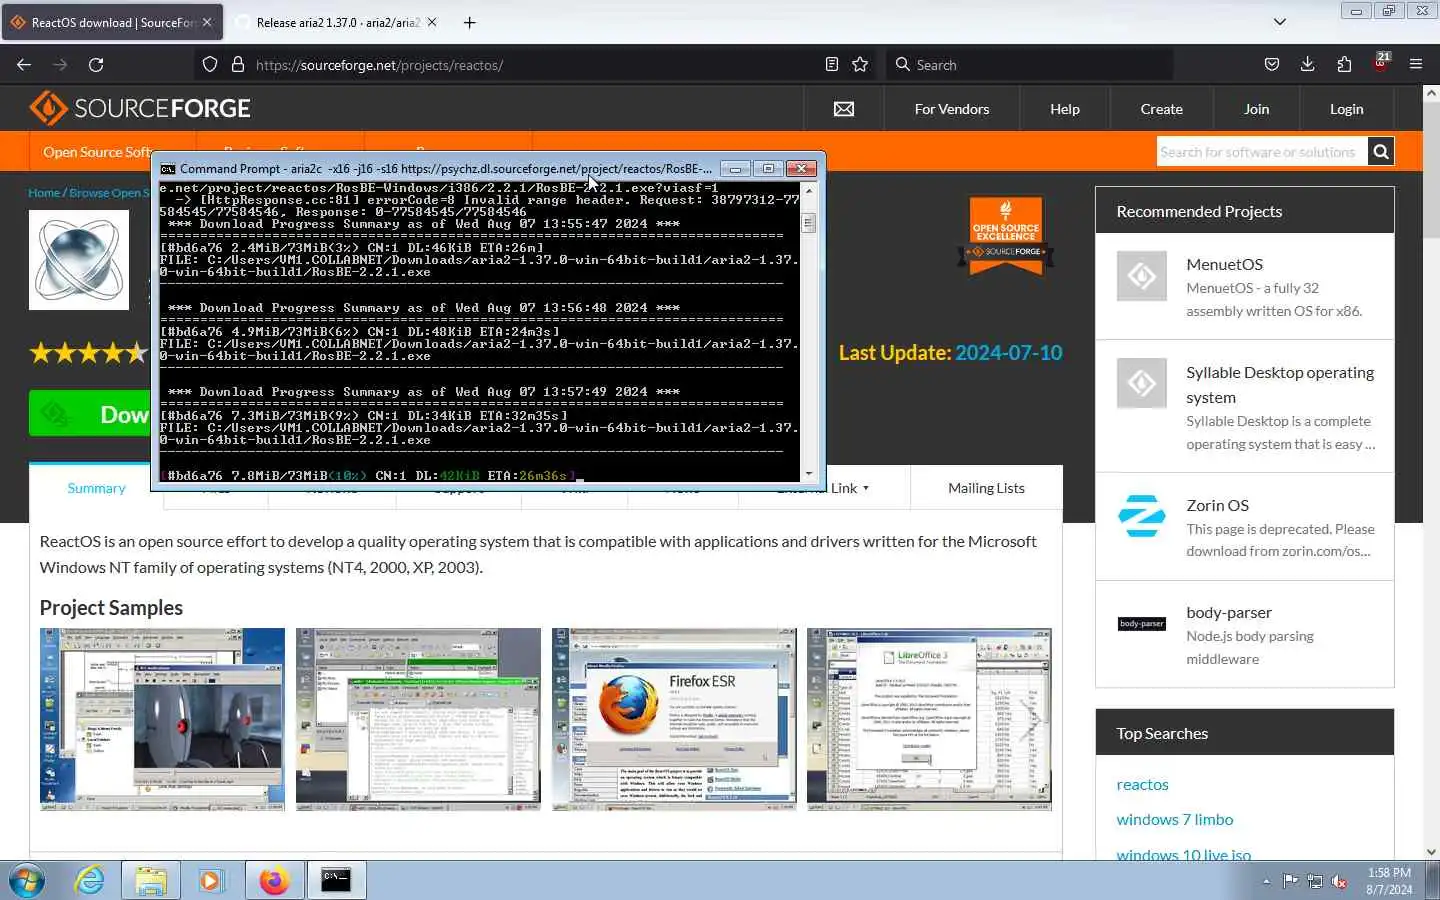
Task: Click the Home breadcrumb link
Action: click(x=44, y=192)
